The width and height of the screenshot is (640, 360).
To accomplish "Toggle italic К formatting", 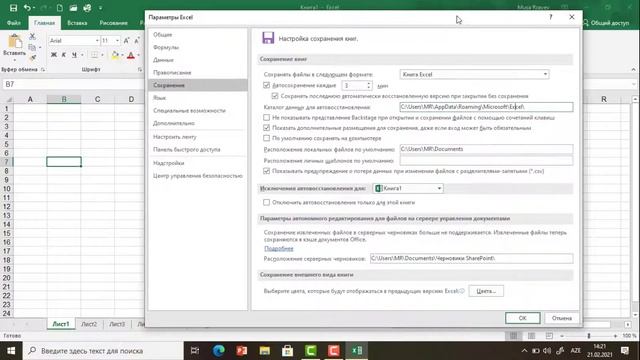I will [x=64, y=55].
